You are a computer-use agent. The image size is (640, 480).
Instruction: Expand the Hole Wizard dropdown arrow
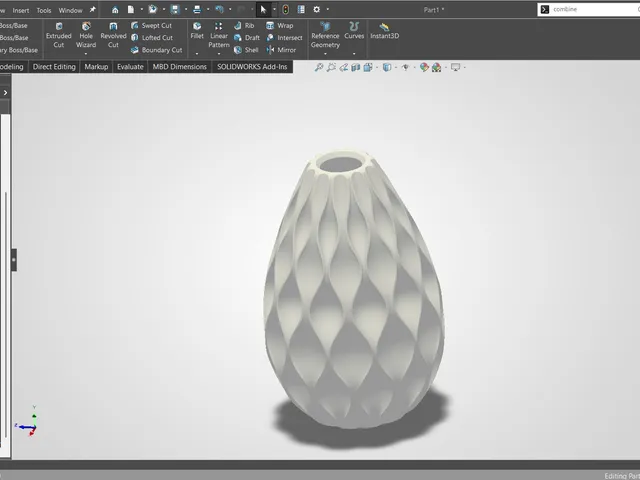tap(86, 53)
